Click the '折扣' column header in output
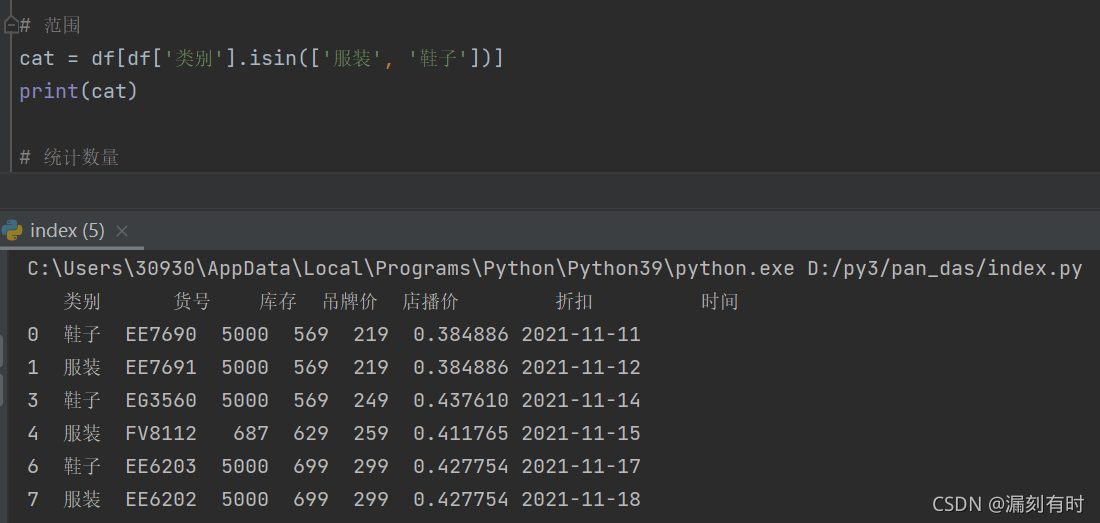 coord(574,302)
